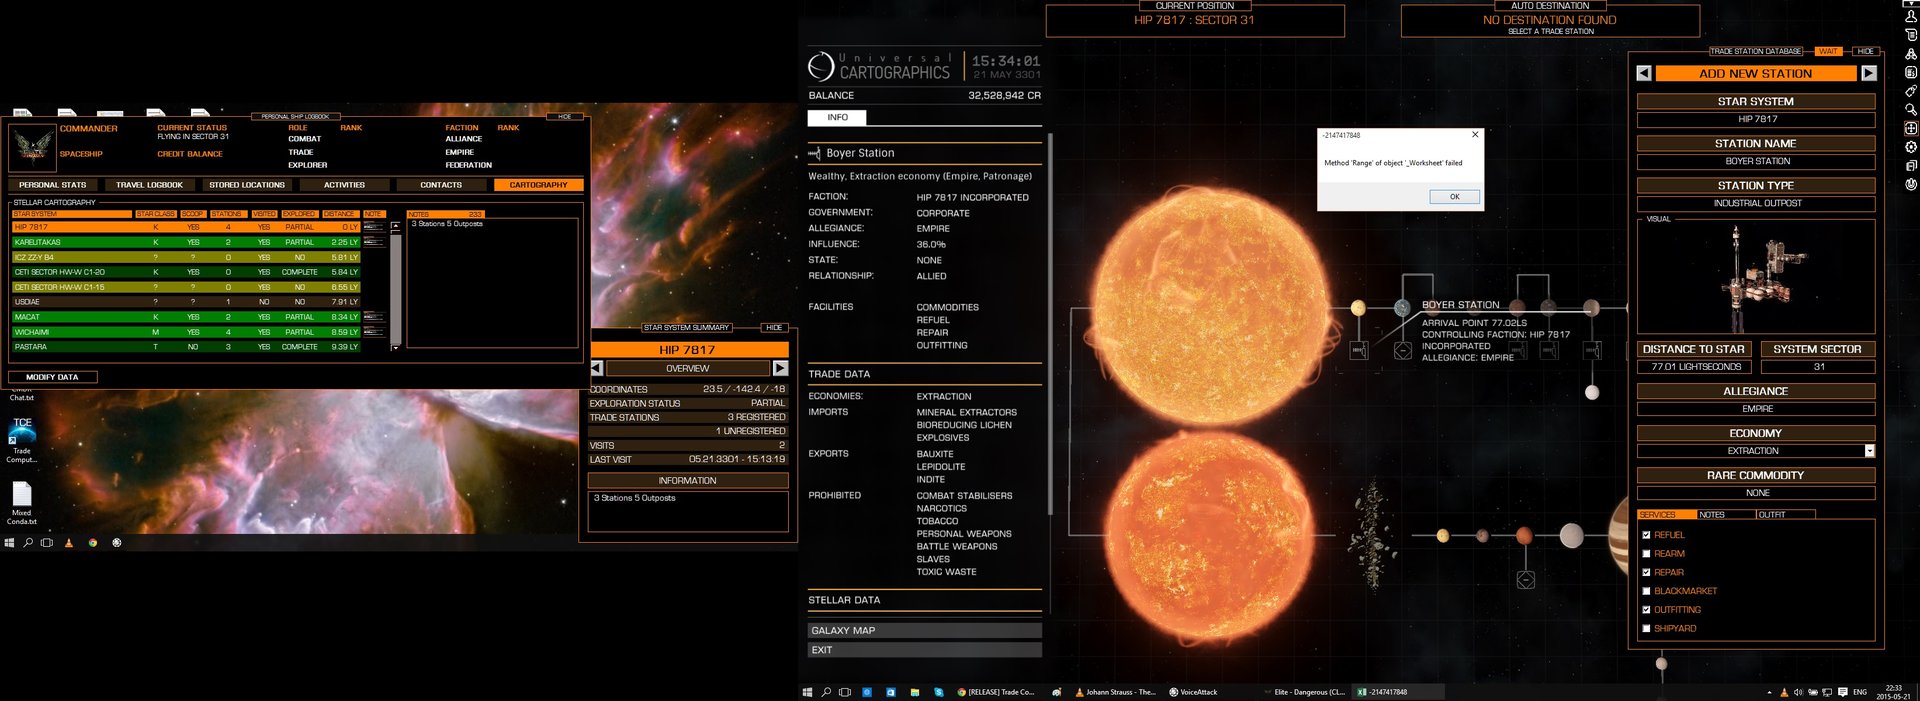Uncheck the REPAIR service checkbox
This screenshot has width=1920, height=701.
(x=1646, y=572)
